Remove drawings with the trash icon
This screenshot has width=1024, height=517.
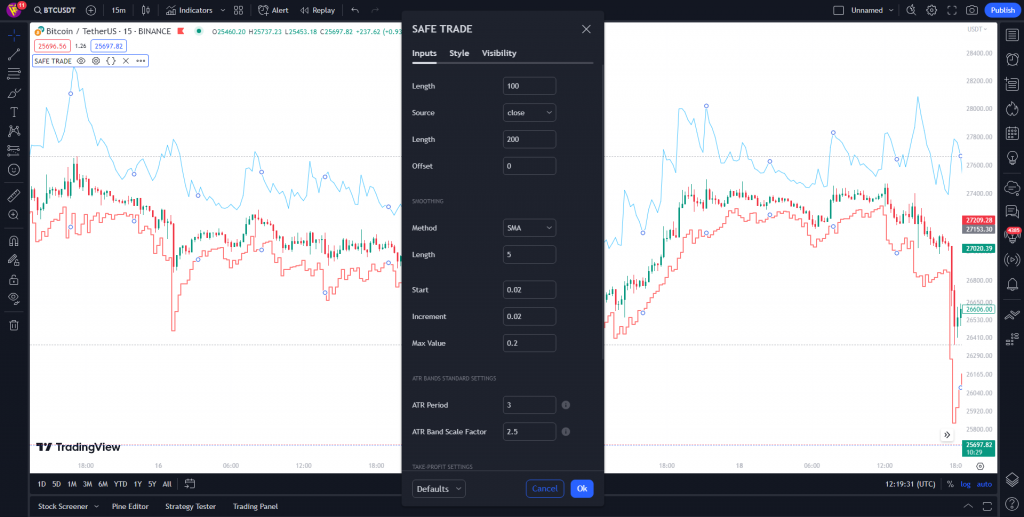click(x=14, y=325)
